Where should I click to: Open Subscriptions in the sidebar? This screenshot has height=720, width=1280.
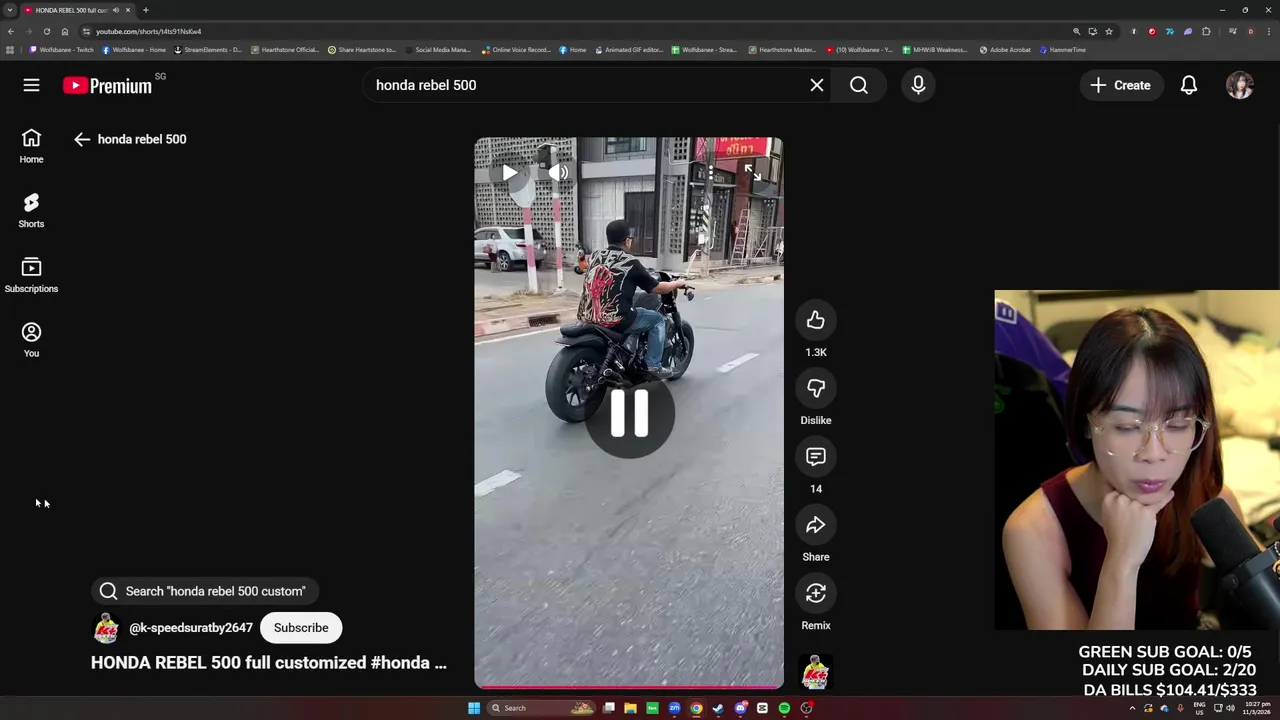click(31, 275)
